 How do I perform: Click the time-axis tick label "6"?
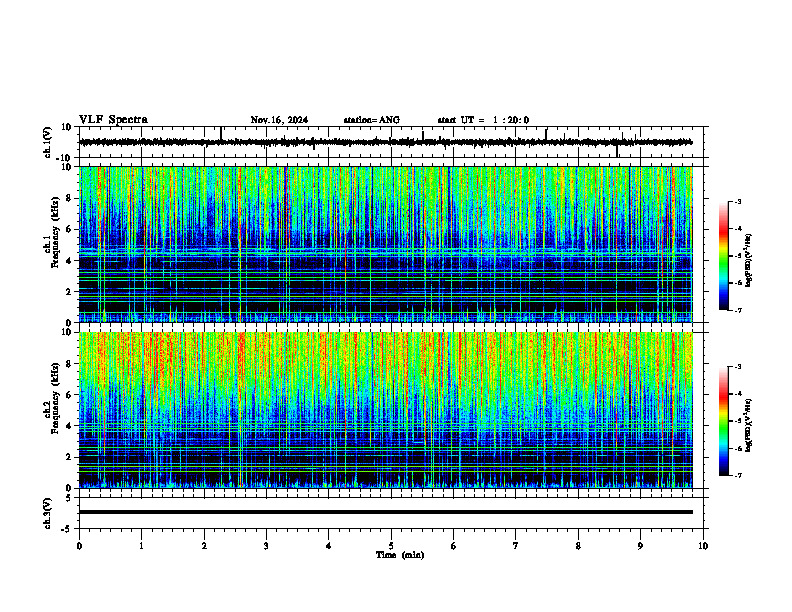(x=453, y=546)
